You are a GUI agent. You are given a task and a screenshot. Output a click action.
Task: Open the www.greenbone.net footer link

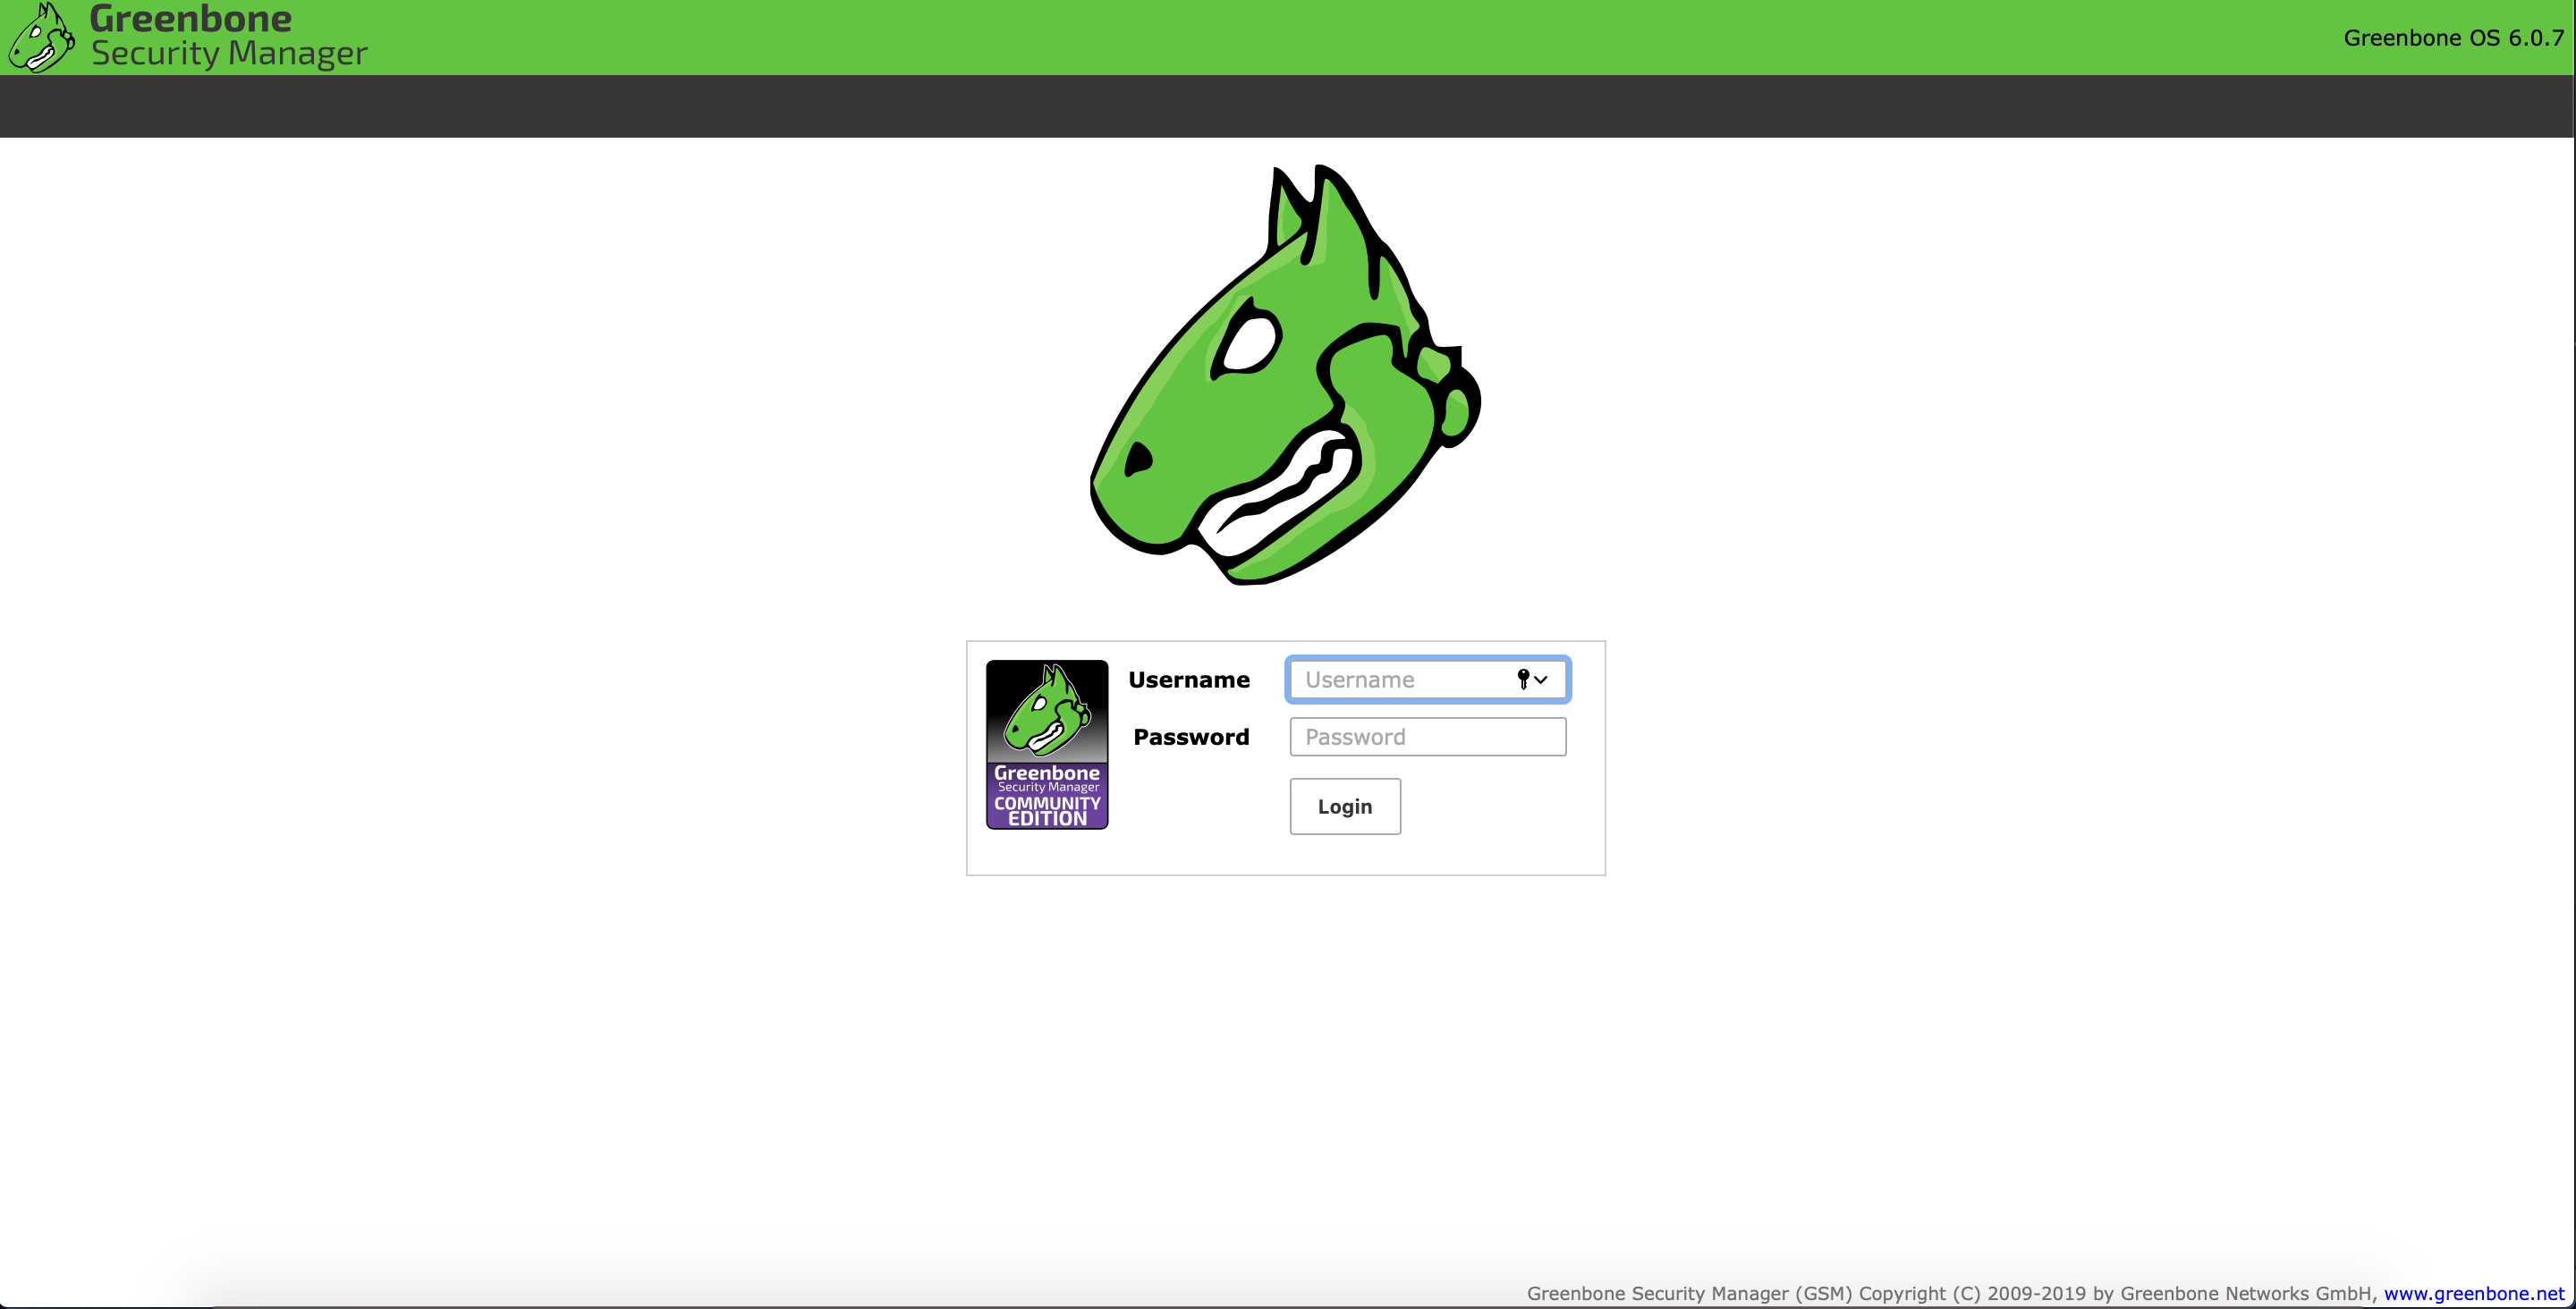(x=2473, y=1293)
